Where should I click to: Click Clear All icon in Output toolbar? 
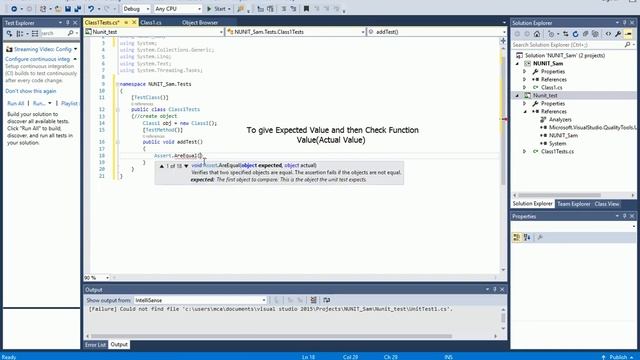(x=313, y=300)
